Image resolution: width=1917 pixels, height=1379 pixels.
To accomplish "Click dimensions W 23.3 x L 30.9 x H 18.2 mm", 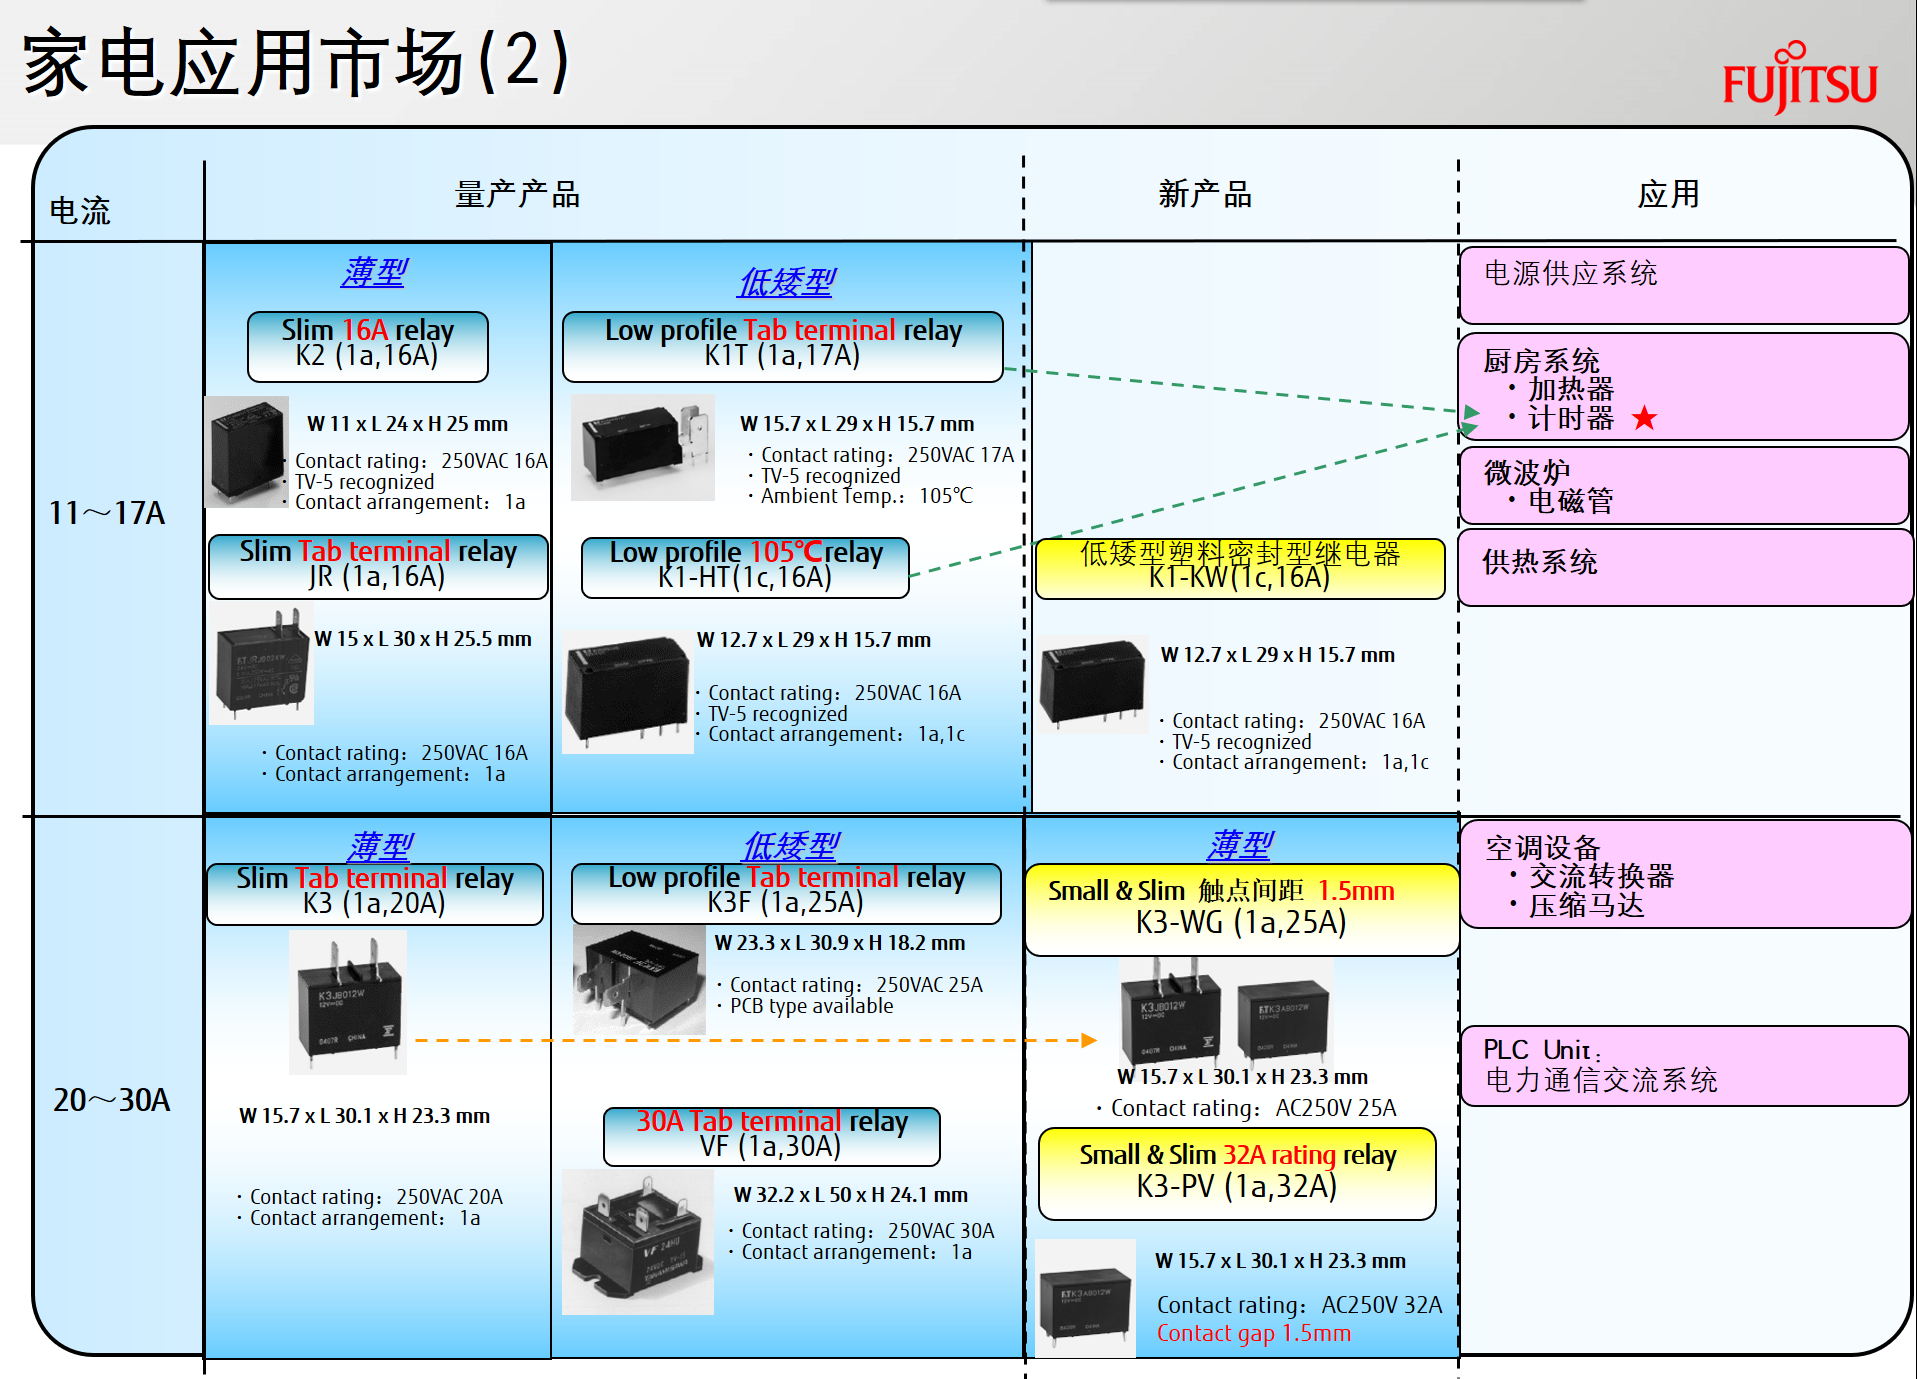I will click(x=840, y=943).
